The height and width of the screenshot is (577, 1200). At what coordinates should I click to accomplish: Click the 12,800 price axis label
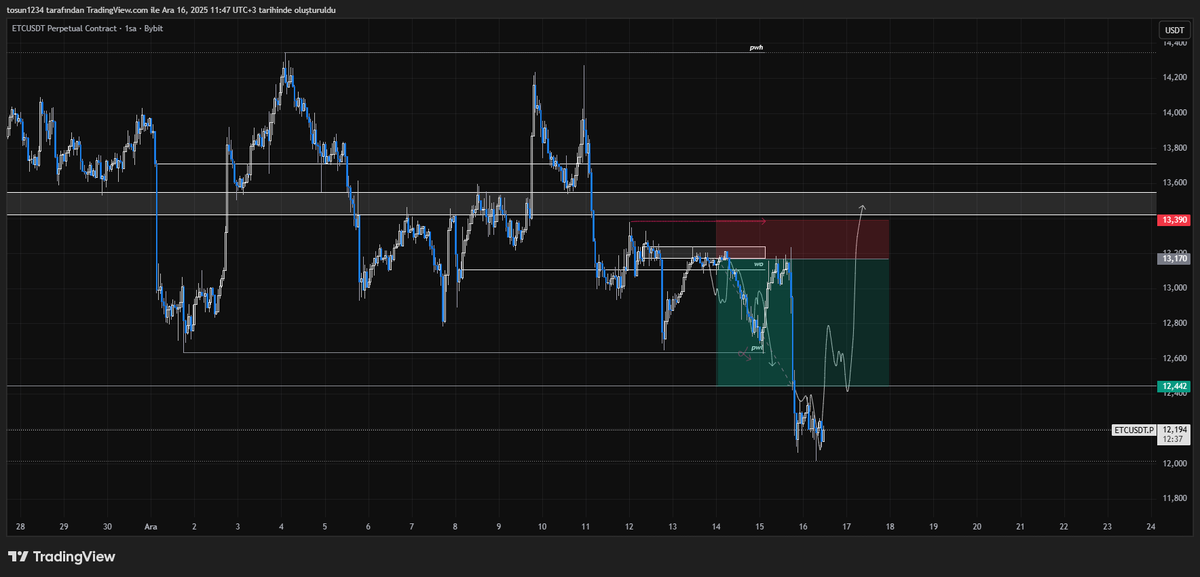coord(1173,323)
